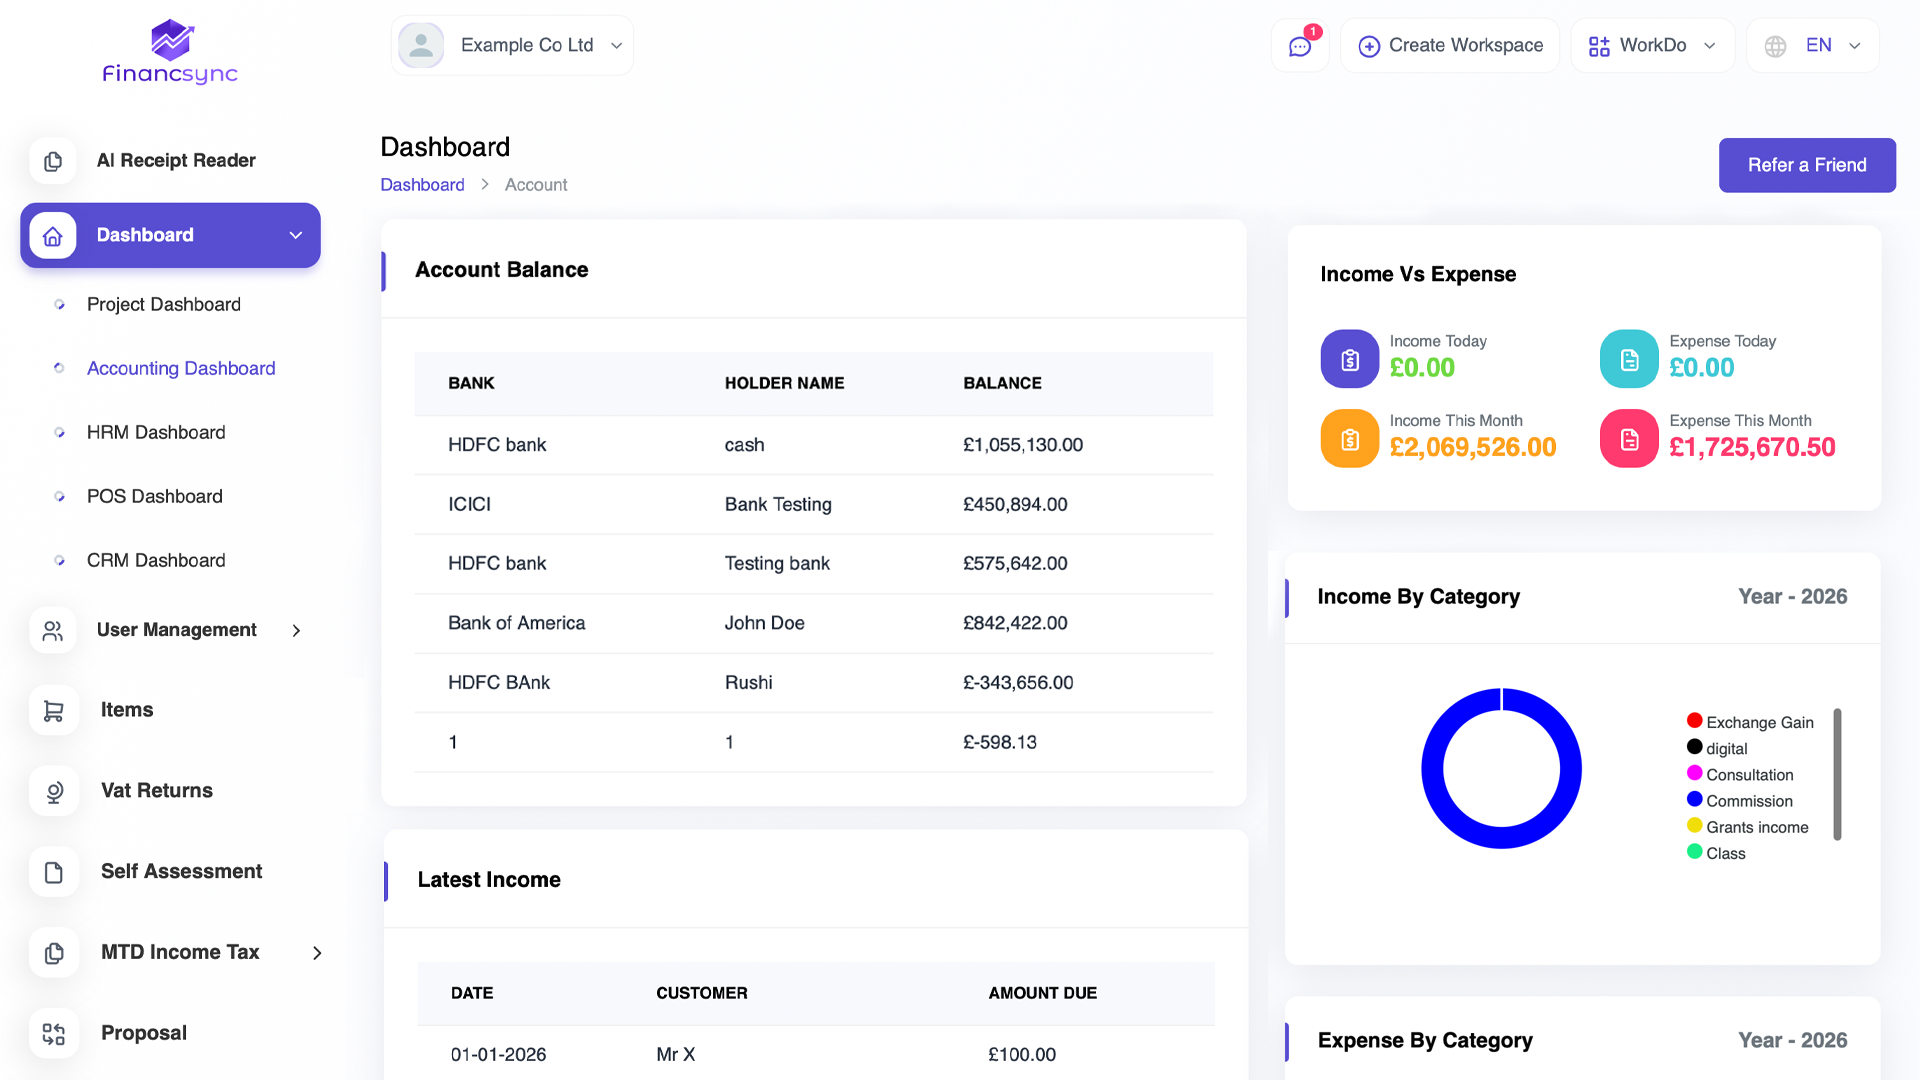
Task: Click the blue donut chart ring
Action: point(1432,770)
